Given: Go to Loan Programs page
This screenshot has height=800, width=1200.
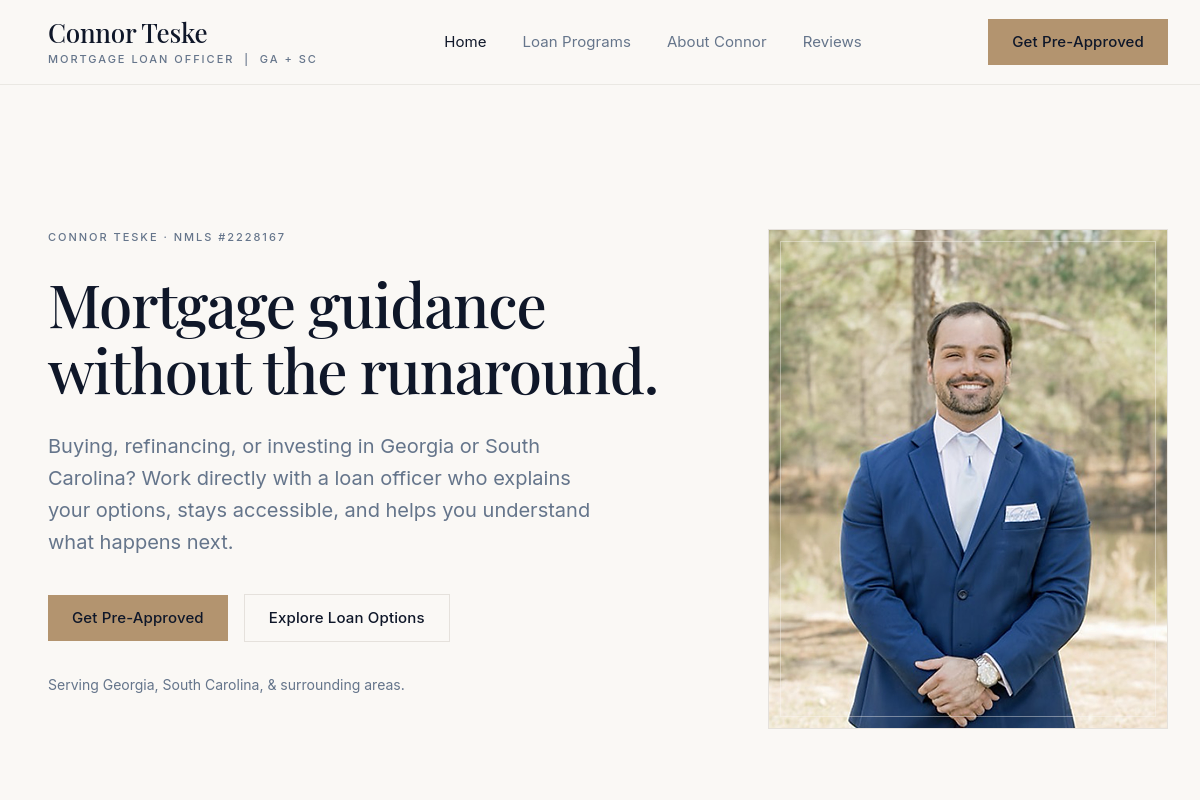Looking at the screenshot, I should coord(576,42).
